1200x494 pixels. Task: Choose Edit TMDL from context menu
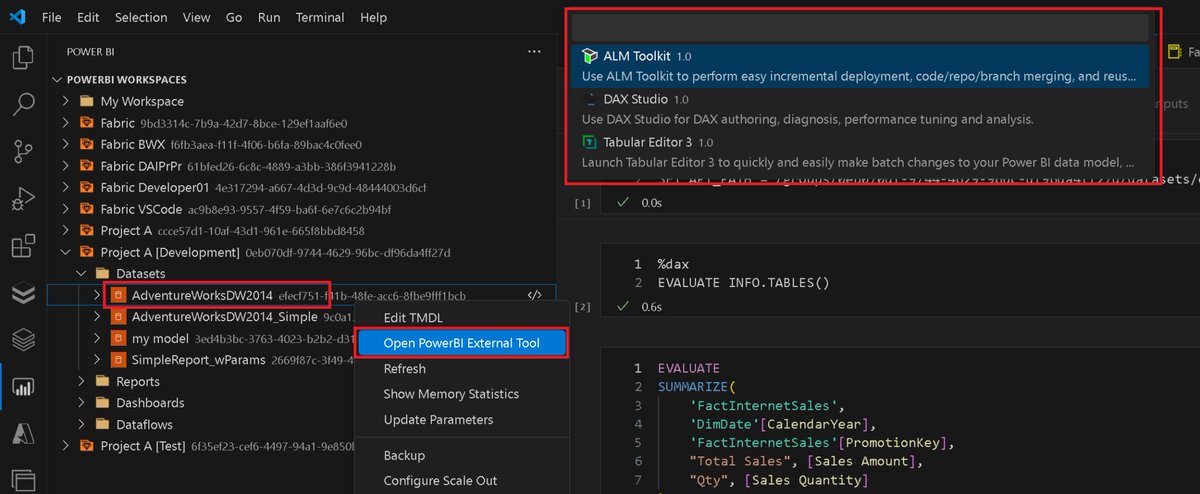pyautogui.click(x=461, y=318)
